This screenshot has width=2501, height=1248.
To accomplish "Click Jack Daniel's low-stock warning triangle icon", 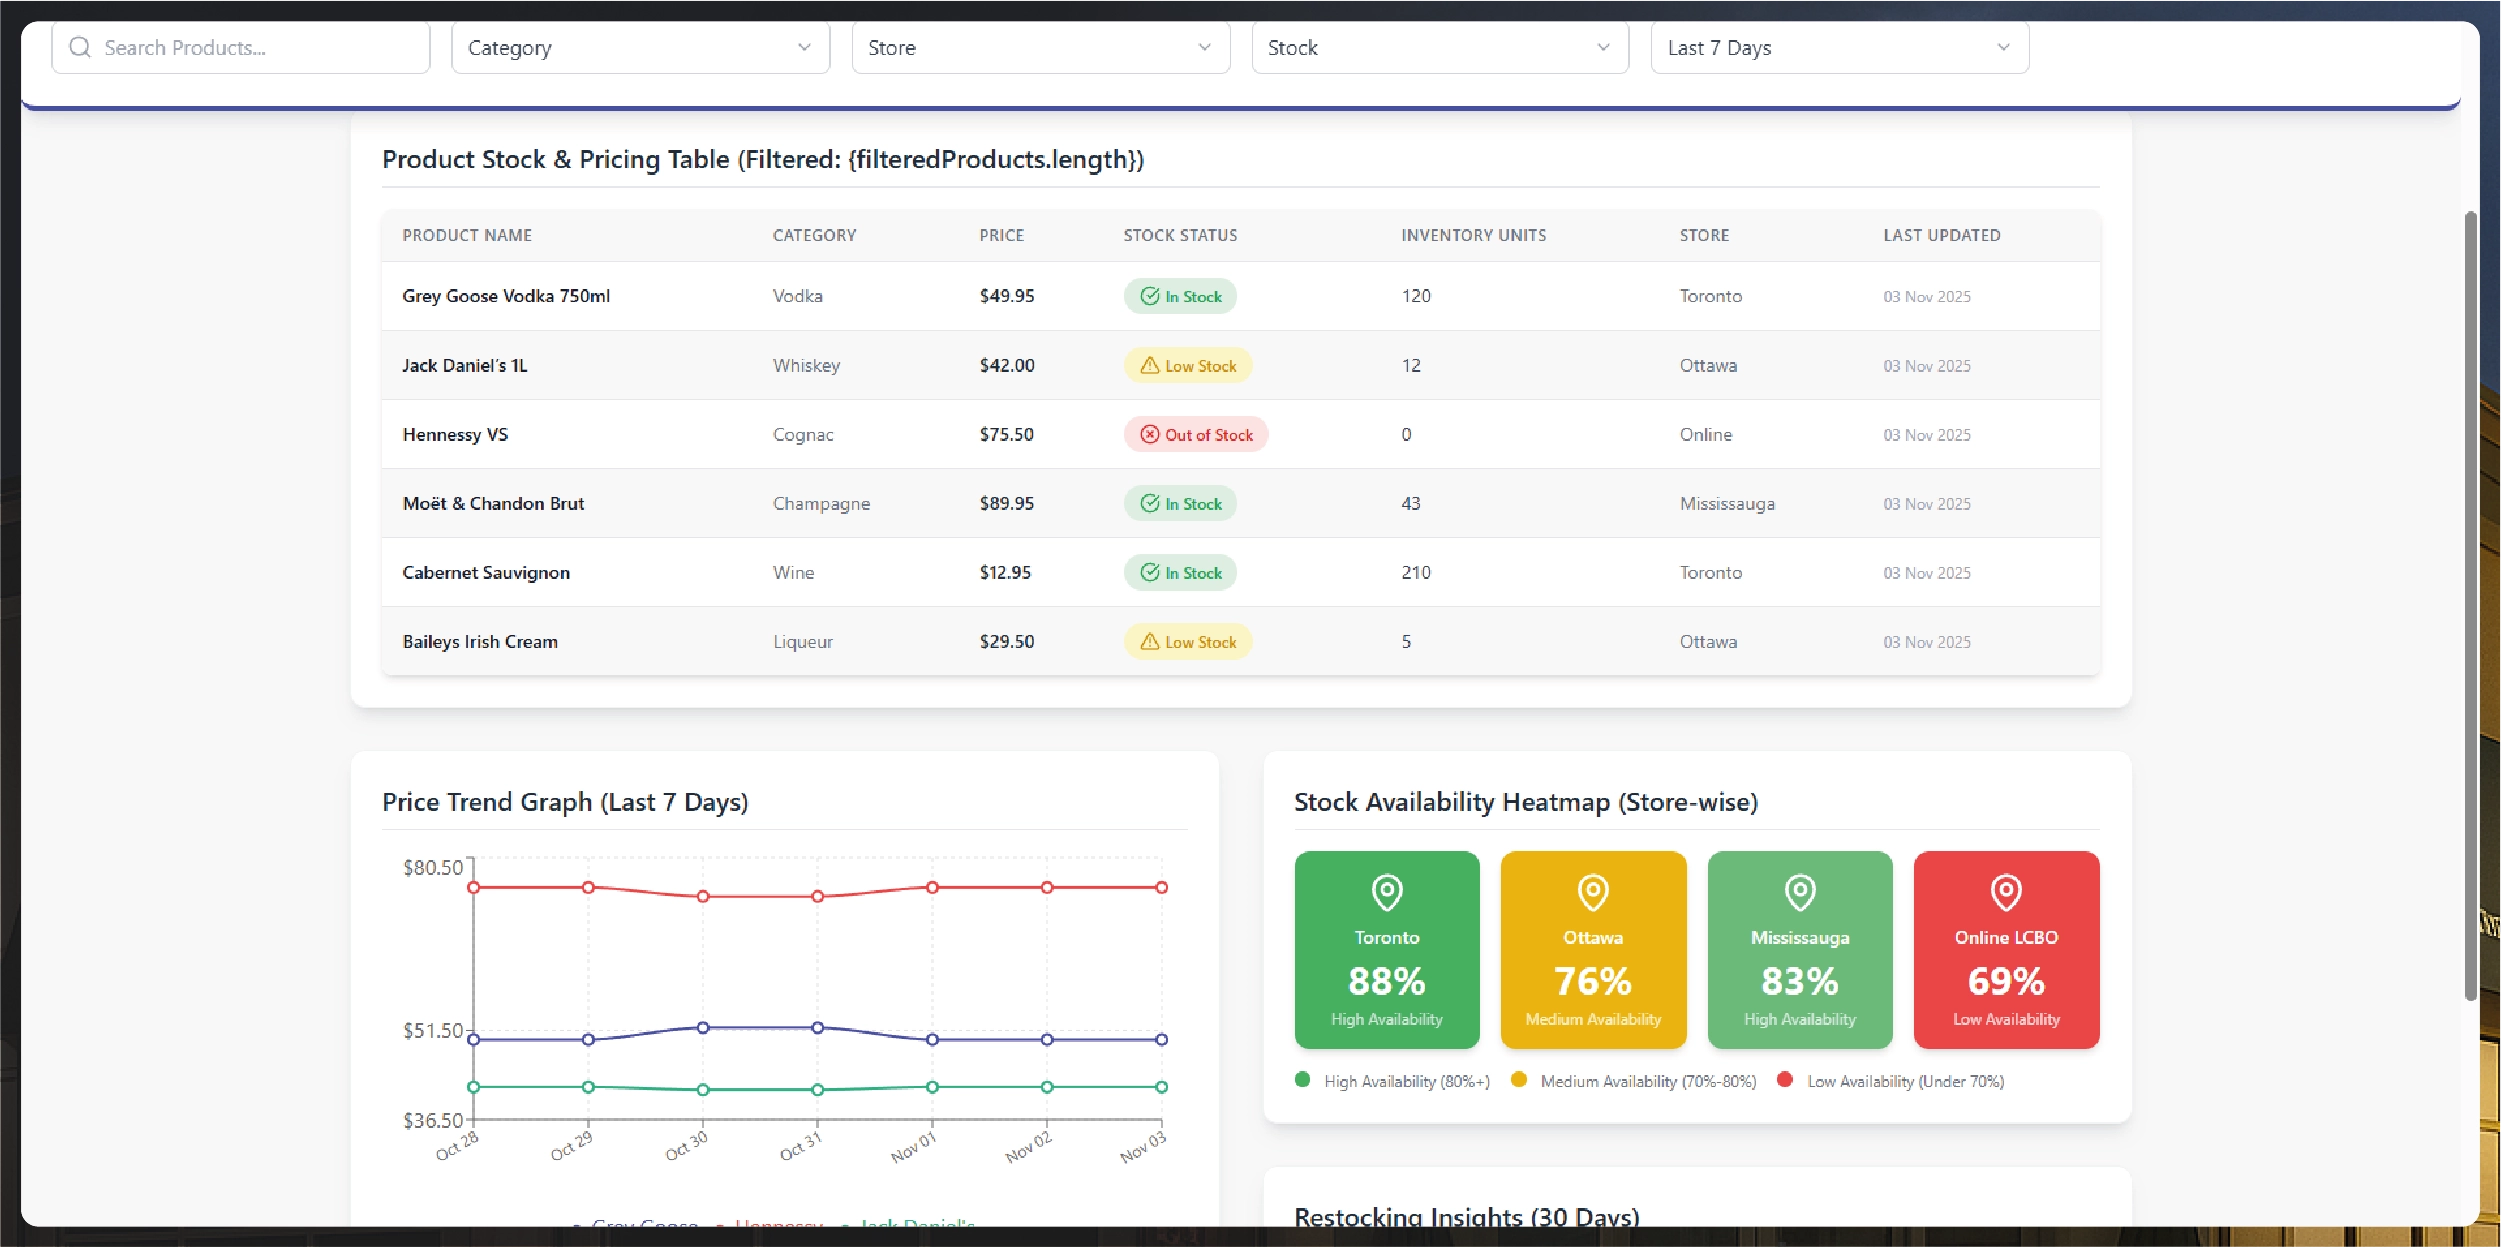I will pos(1149,365).
